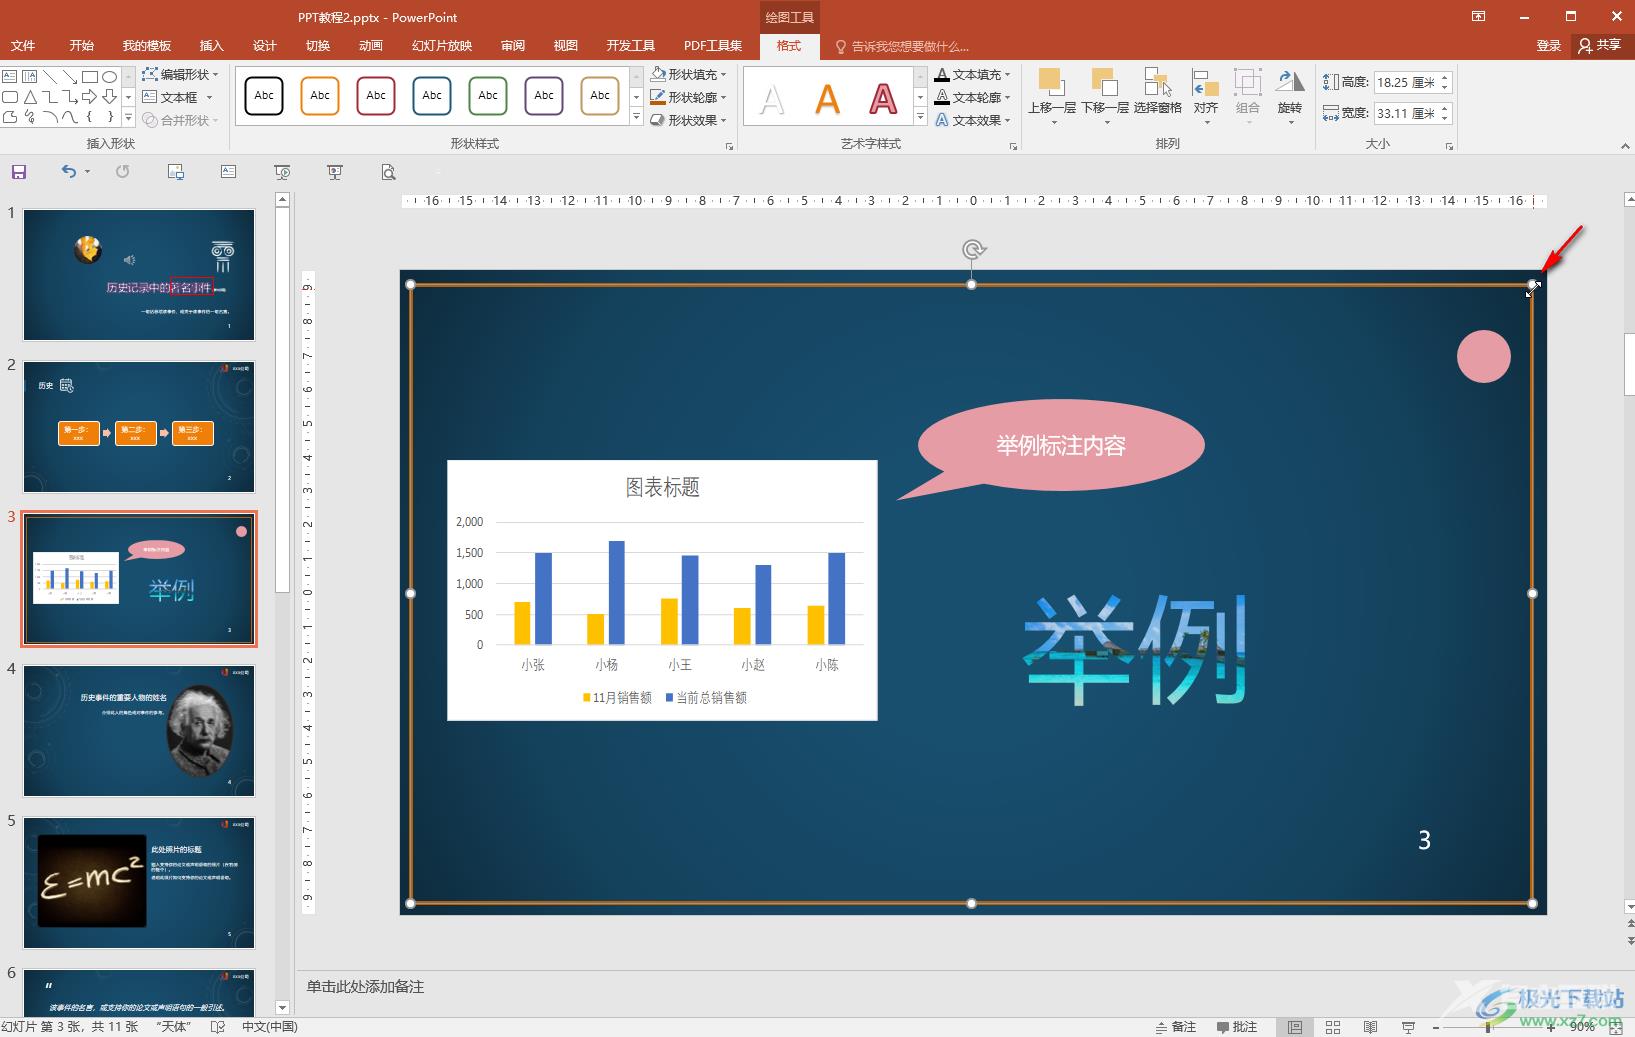
Task: Apply the purple outline Abc shape style
Action: (544, 96)
